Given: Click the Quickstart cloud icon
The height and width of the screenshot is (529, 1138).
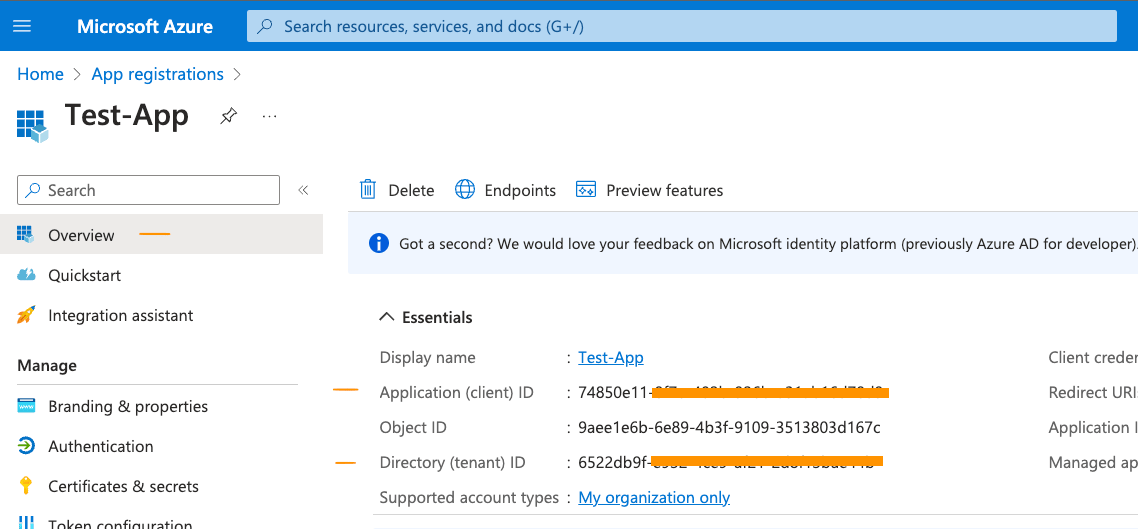Looking at the screenshot, I should pyautogui.click(x=26, y=274).
